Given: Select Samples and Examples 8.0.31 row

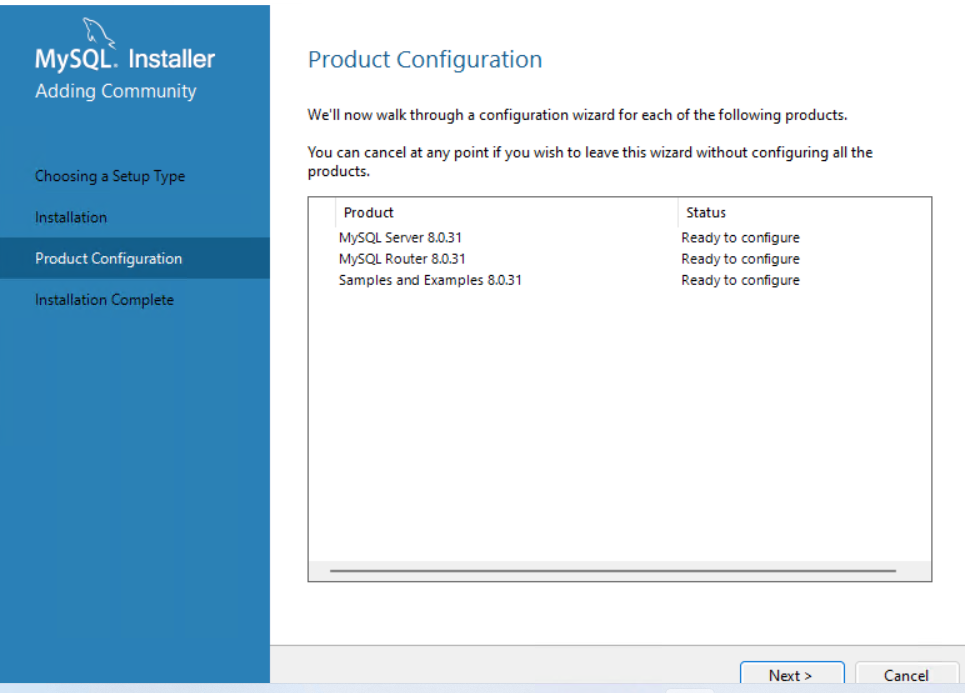Looking at the screenshot, I should (430, 280).
